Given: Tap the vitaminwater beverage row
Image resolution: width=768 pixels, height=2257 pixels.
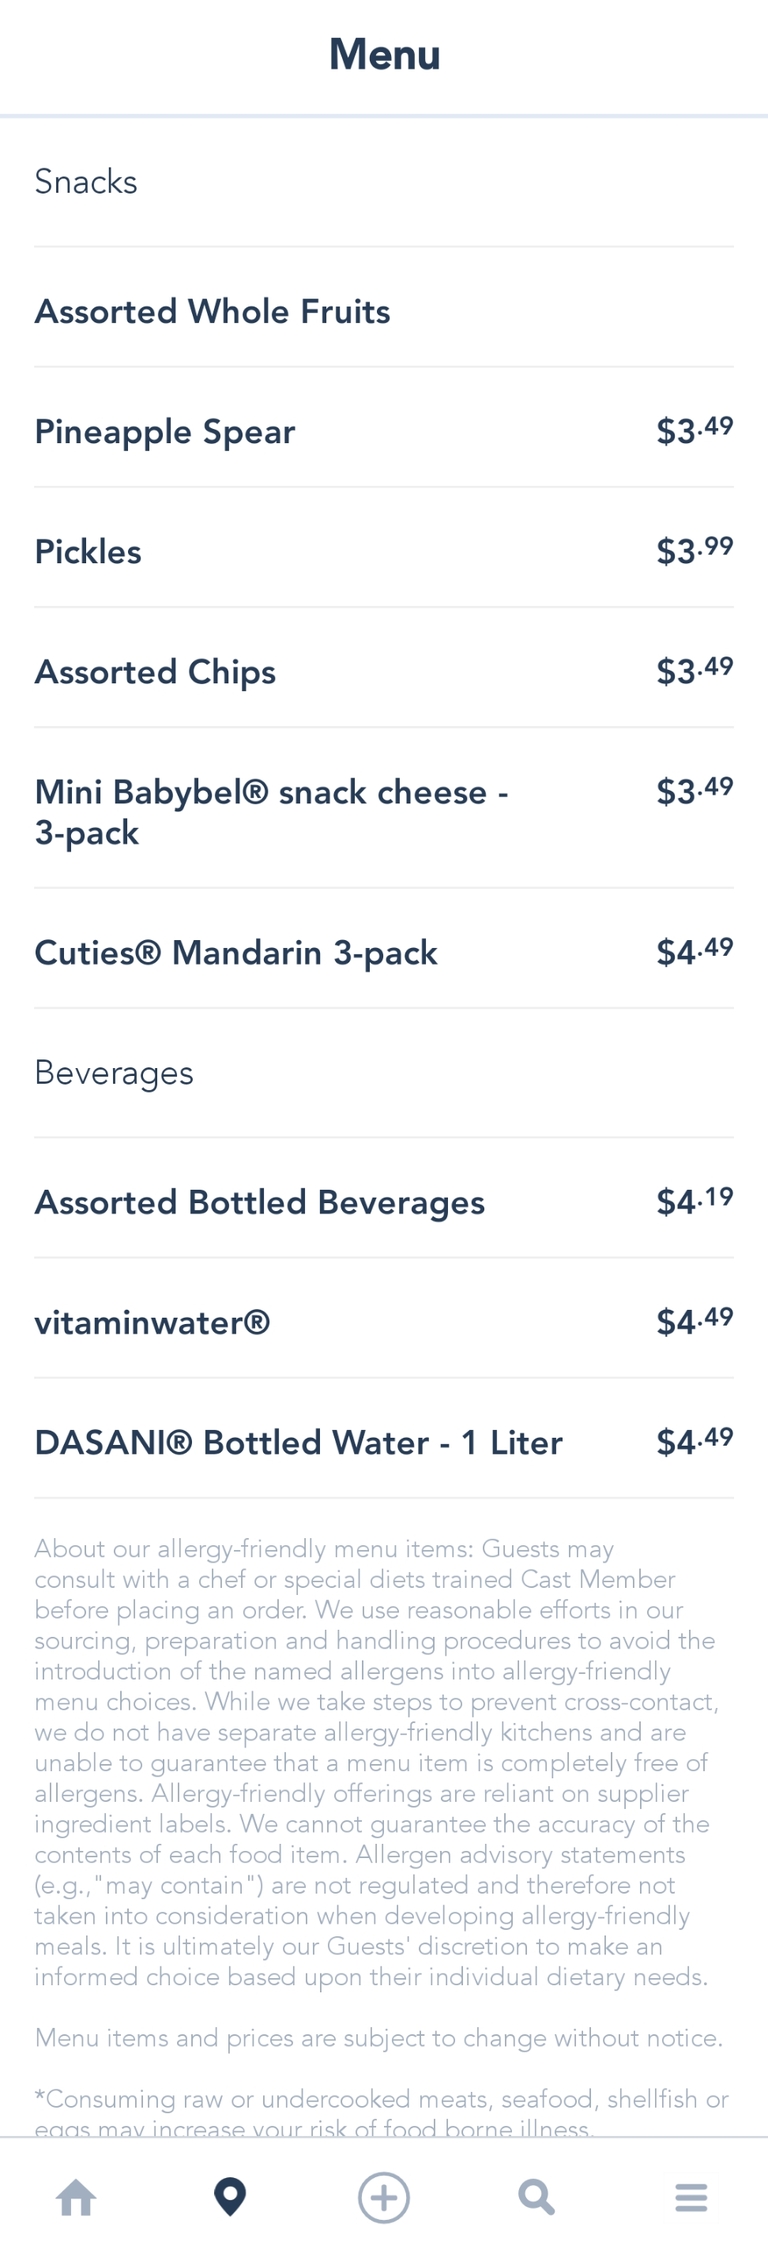Looking at the screenshot, I should (152, 1322).
